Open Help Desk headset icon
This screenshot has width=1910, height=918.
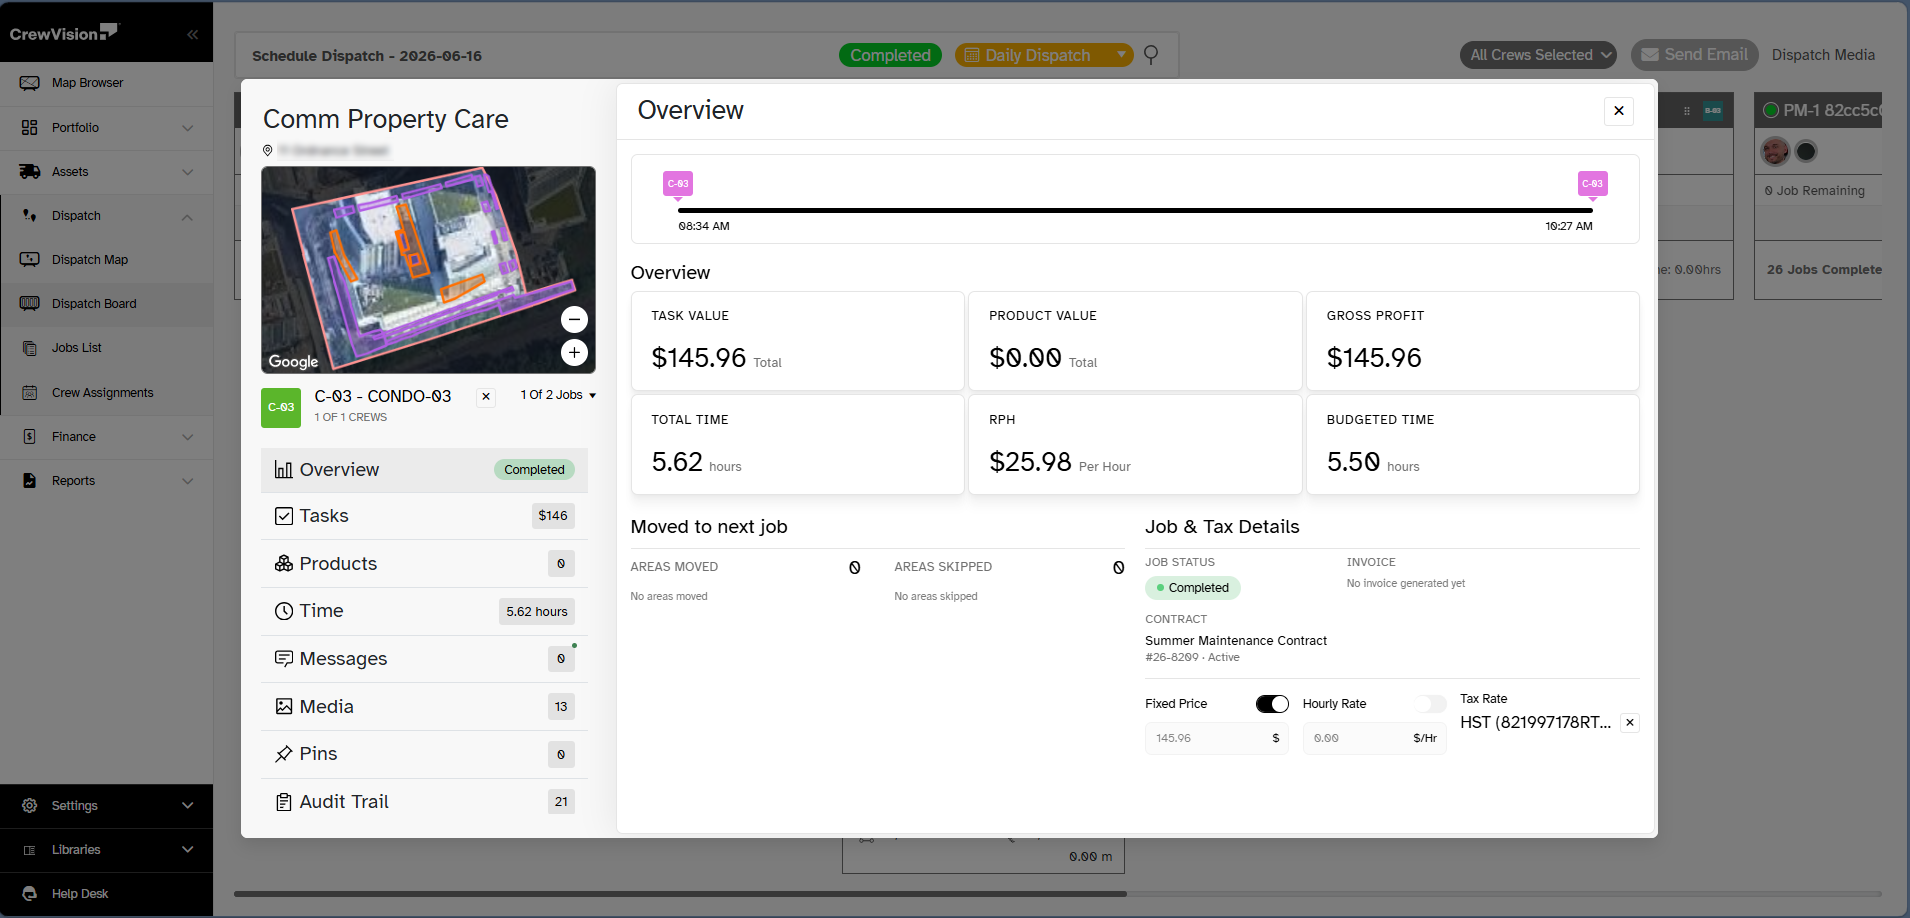tap(30, 894)
